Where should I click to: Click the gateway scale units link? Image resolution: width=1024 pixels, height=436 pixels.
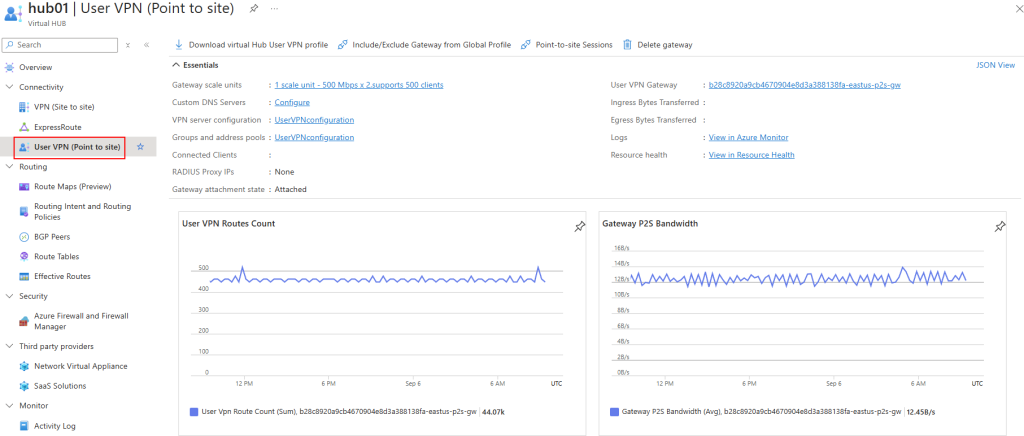click(x=359, y=85)
